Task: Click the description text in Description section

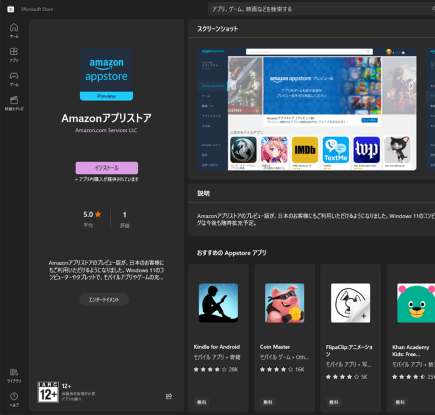Action: click(316, 219)
